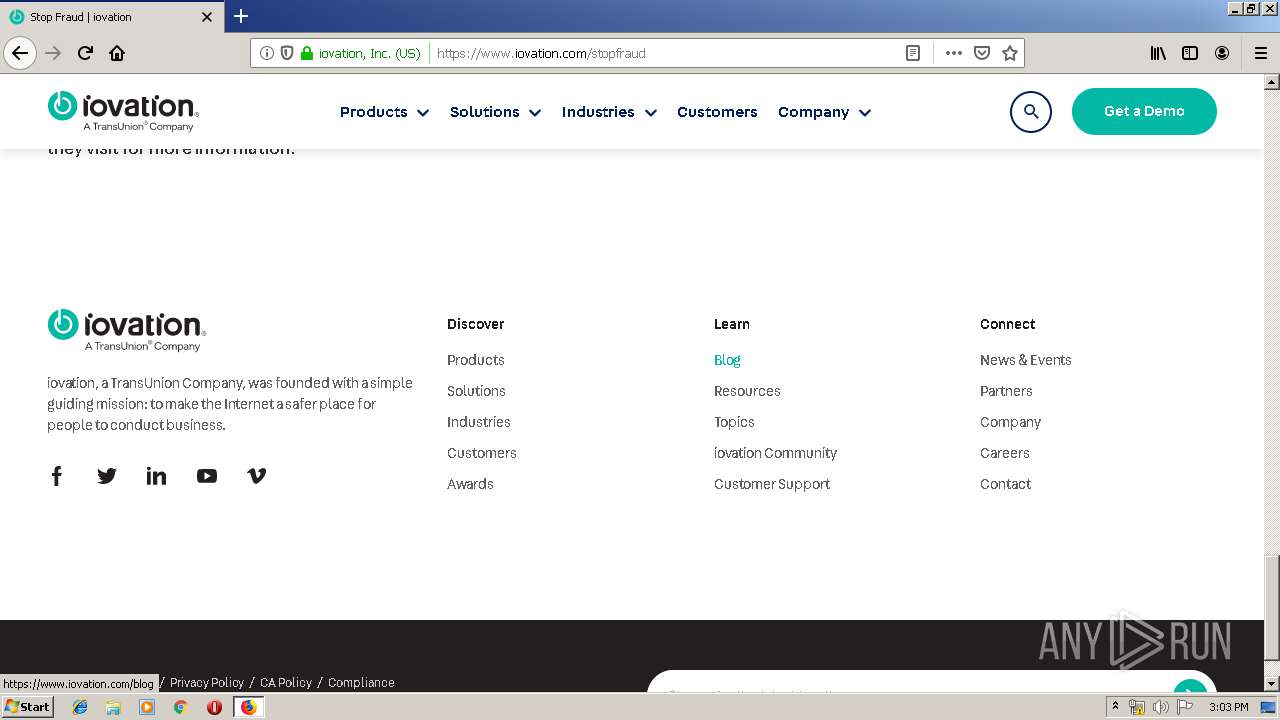This screenshot has height=720, width=1280.
Task: Open Contact link under Connect
Action: tap(1005, 484)
